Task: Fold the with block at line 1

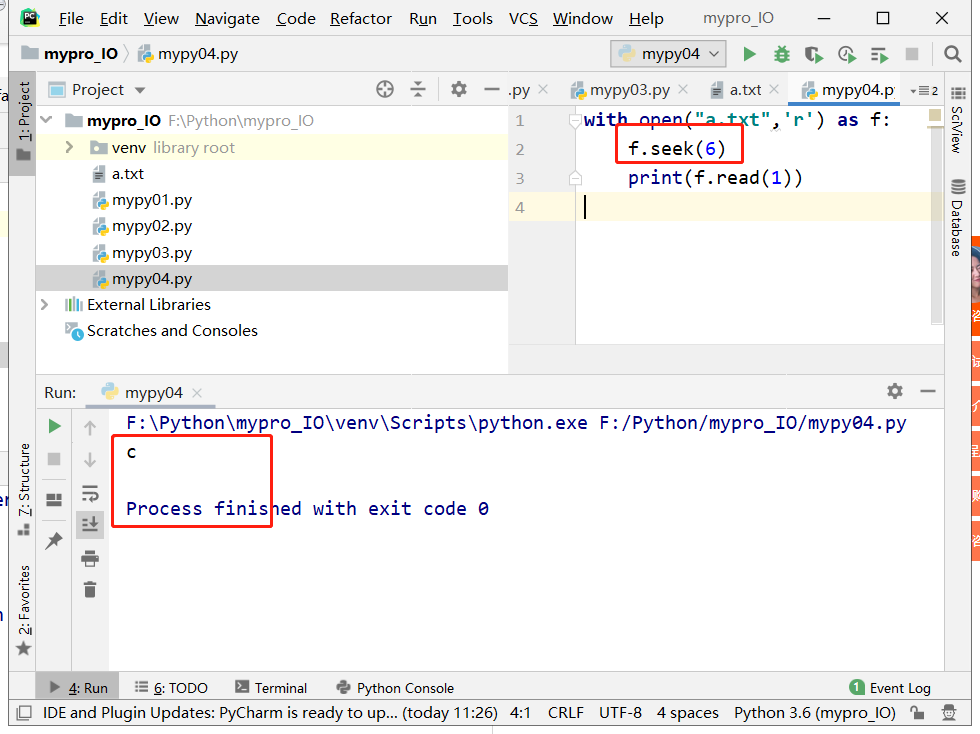Action: (x=576, y=121)
